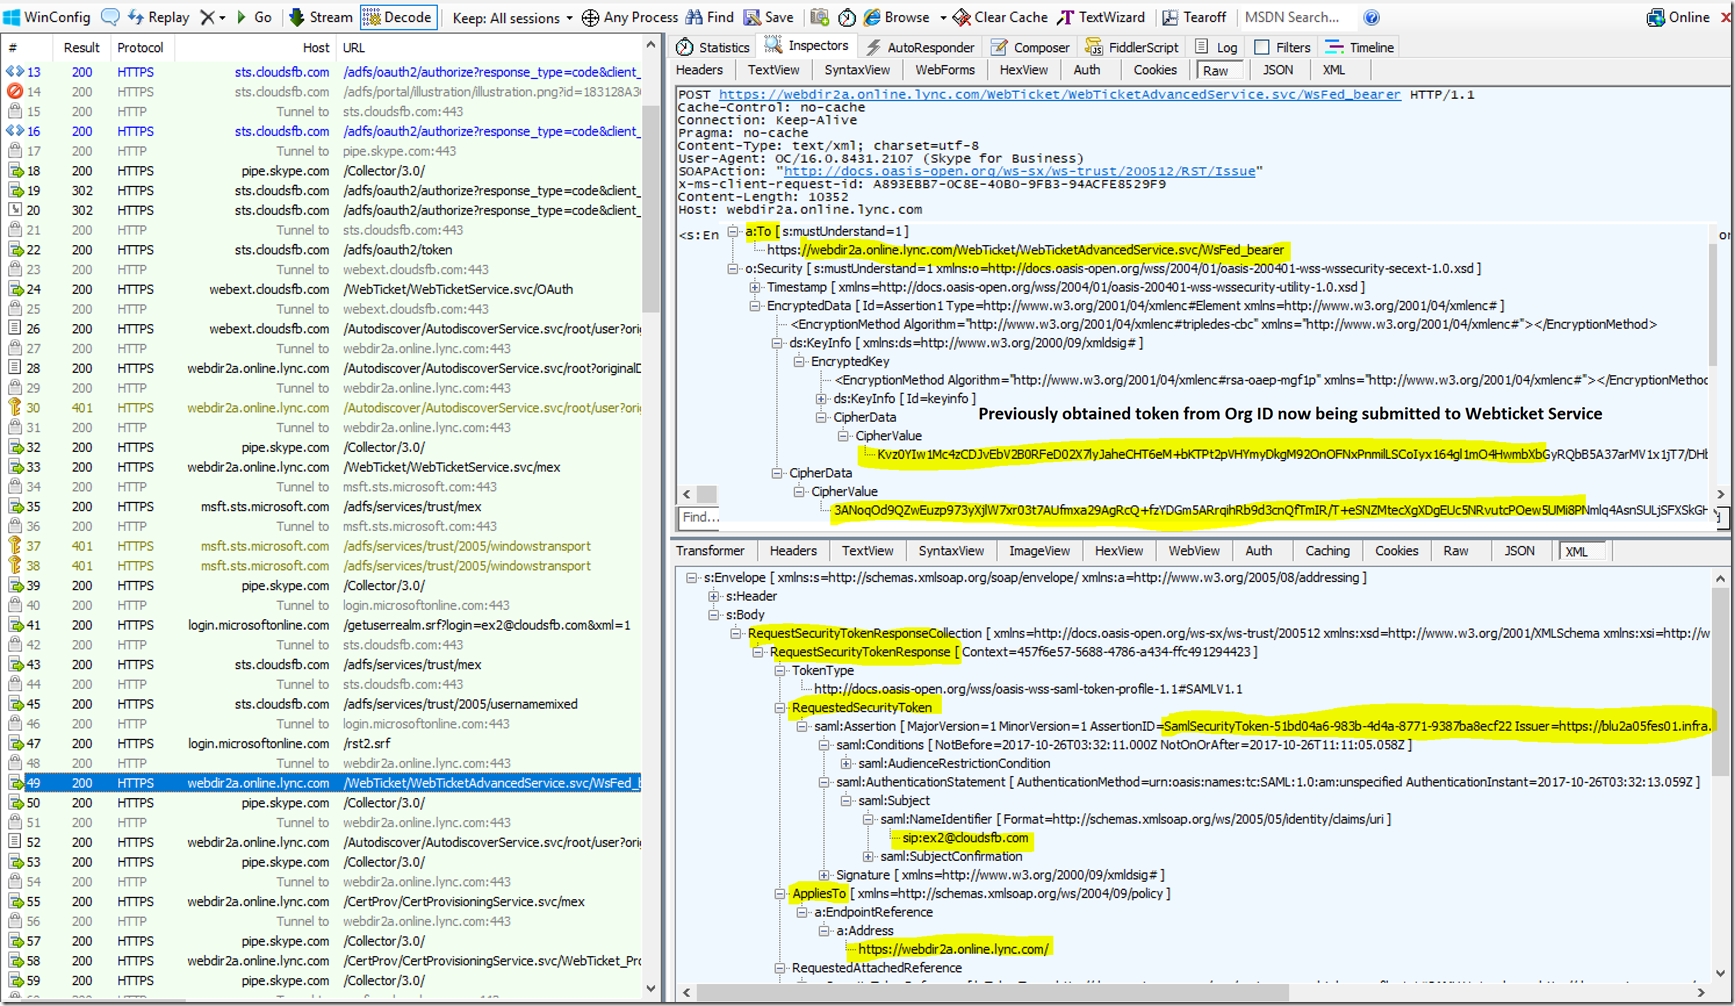Open the TextWizard tool
Viewport: 1735px width, 1006px height.
tap(1101, 17)
